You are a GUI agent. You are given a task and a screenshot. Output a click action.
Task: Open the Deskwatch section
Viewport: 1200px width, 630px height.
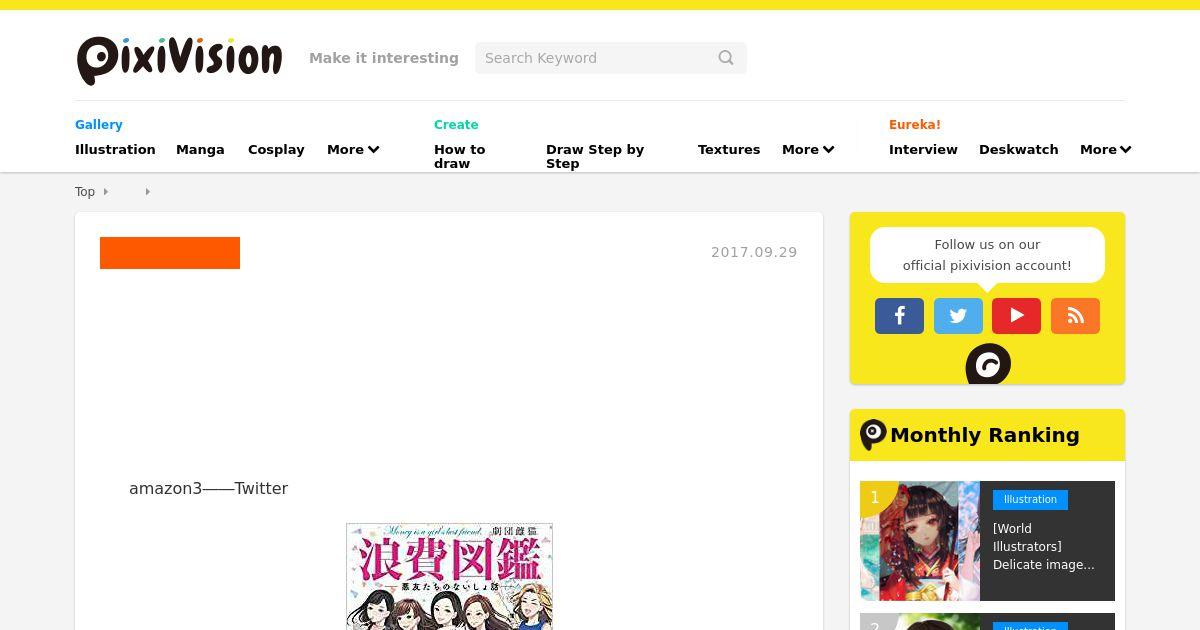[1018, 149]
